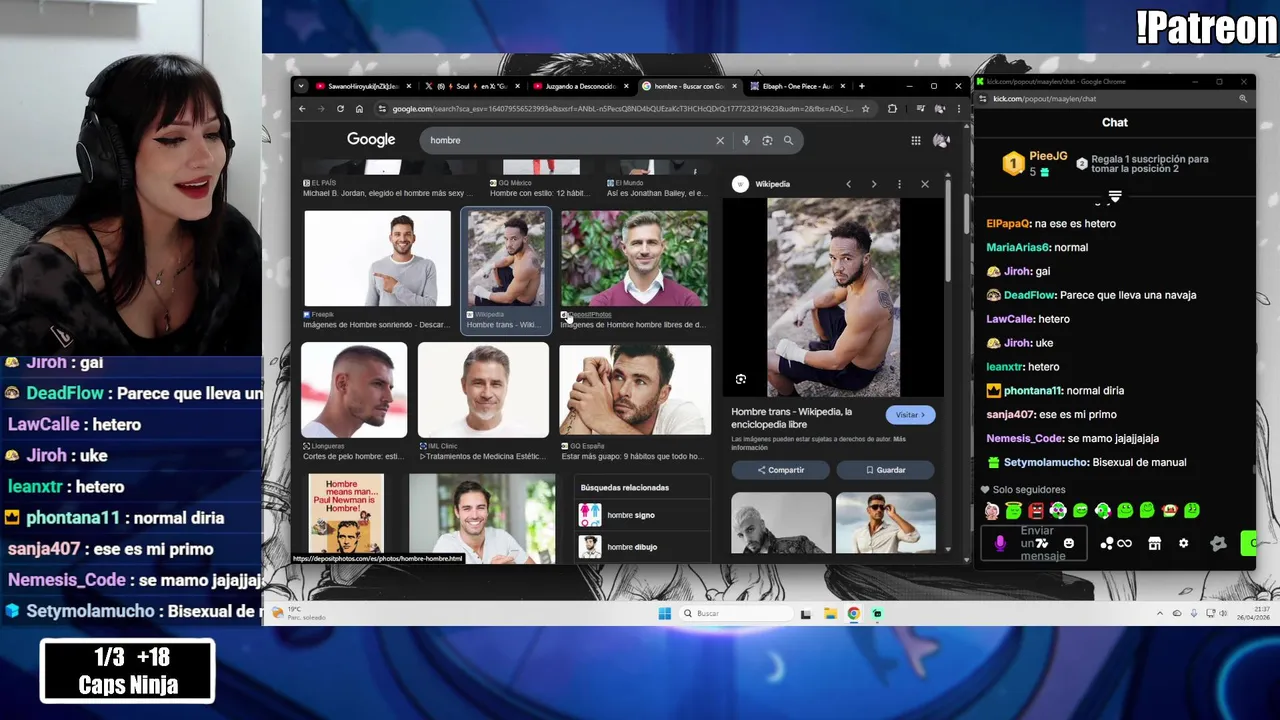Click the purple microphone in chat
The width and height of the screenshot is (1280, 720).
pyautogui.click(x=1000, y=543)
